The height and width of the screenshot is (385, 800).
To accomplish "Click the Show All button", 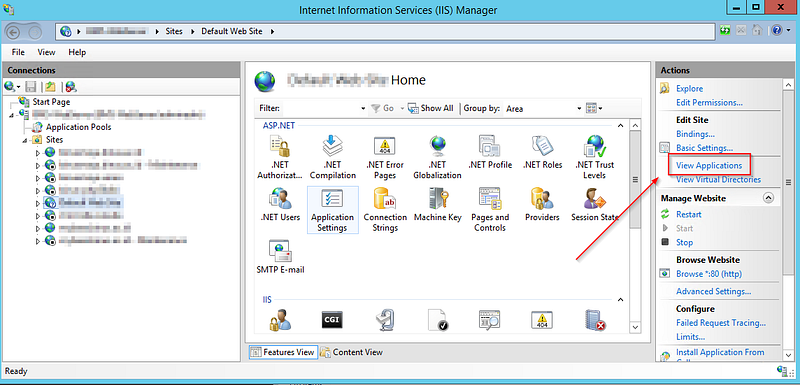I will (431, 108).
